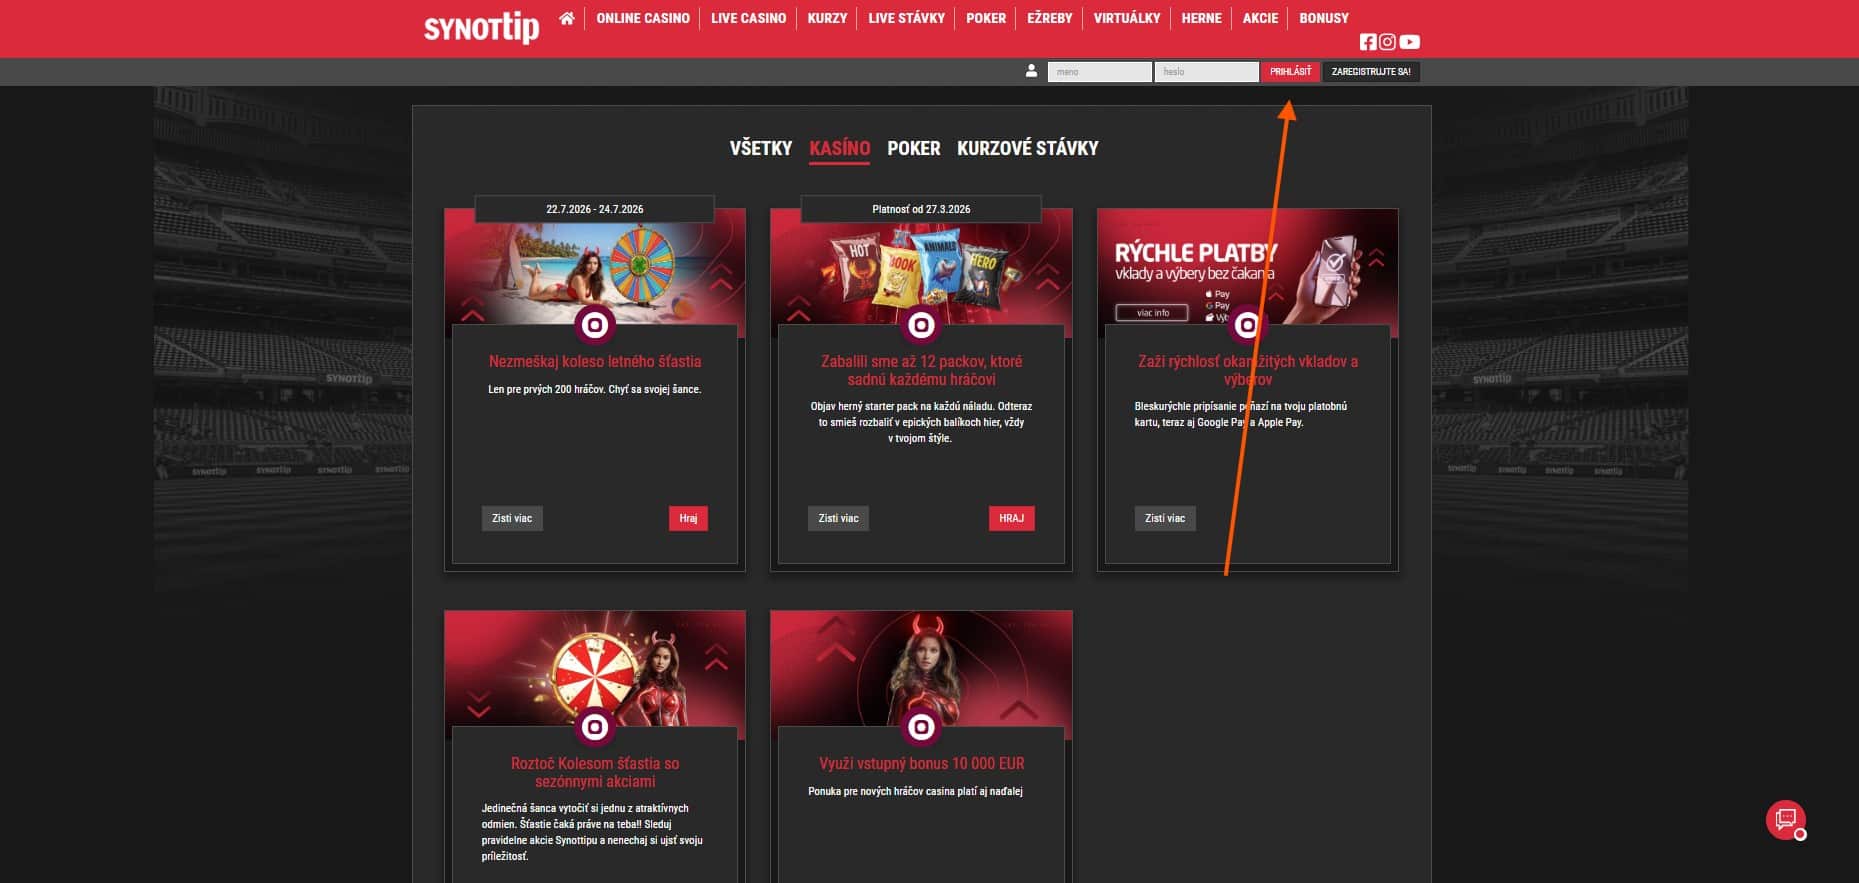Go to the Herne menu item
This screenshot has height=883, width=1859.
[x=1201, y=18]
